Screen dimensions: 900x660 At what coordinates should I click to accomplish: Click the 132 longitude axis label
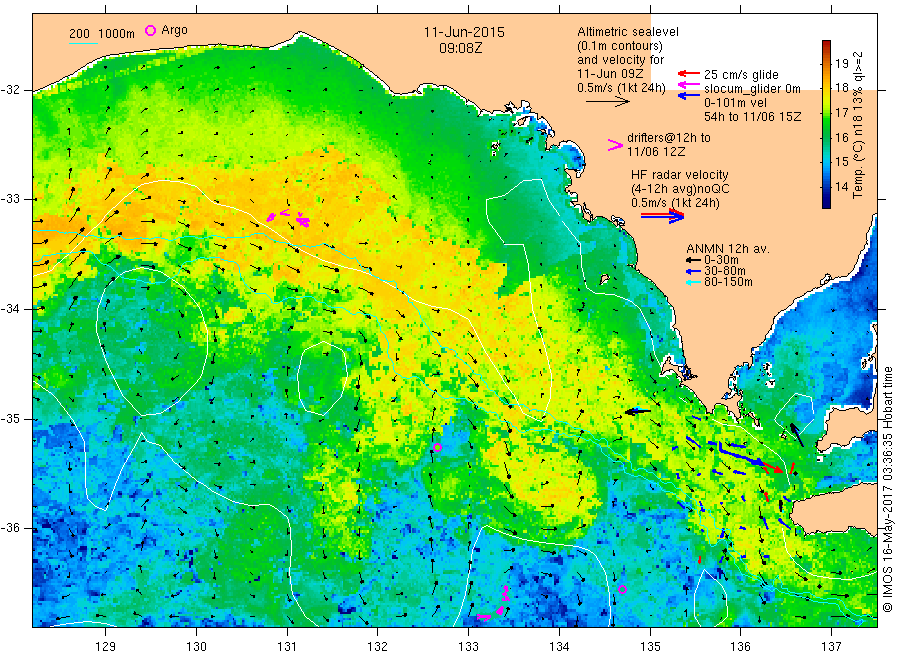378,647
